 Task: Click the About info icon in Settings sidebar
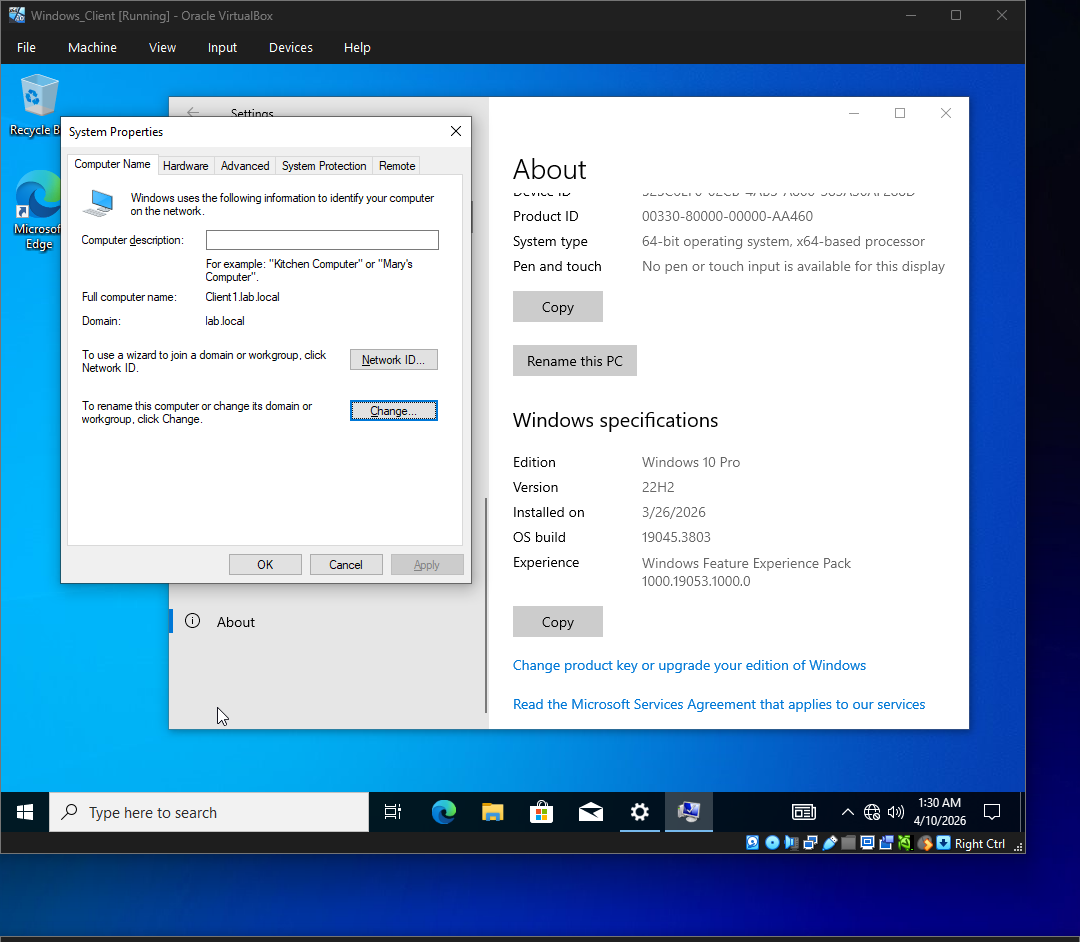coord(193,621)
